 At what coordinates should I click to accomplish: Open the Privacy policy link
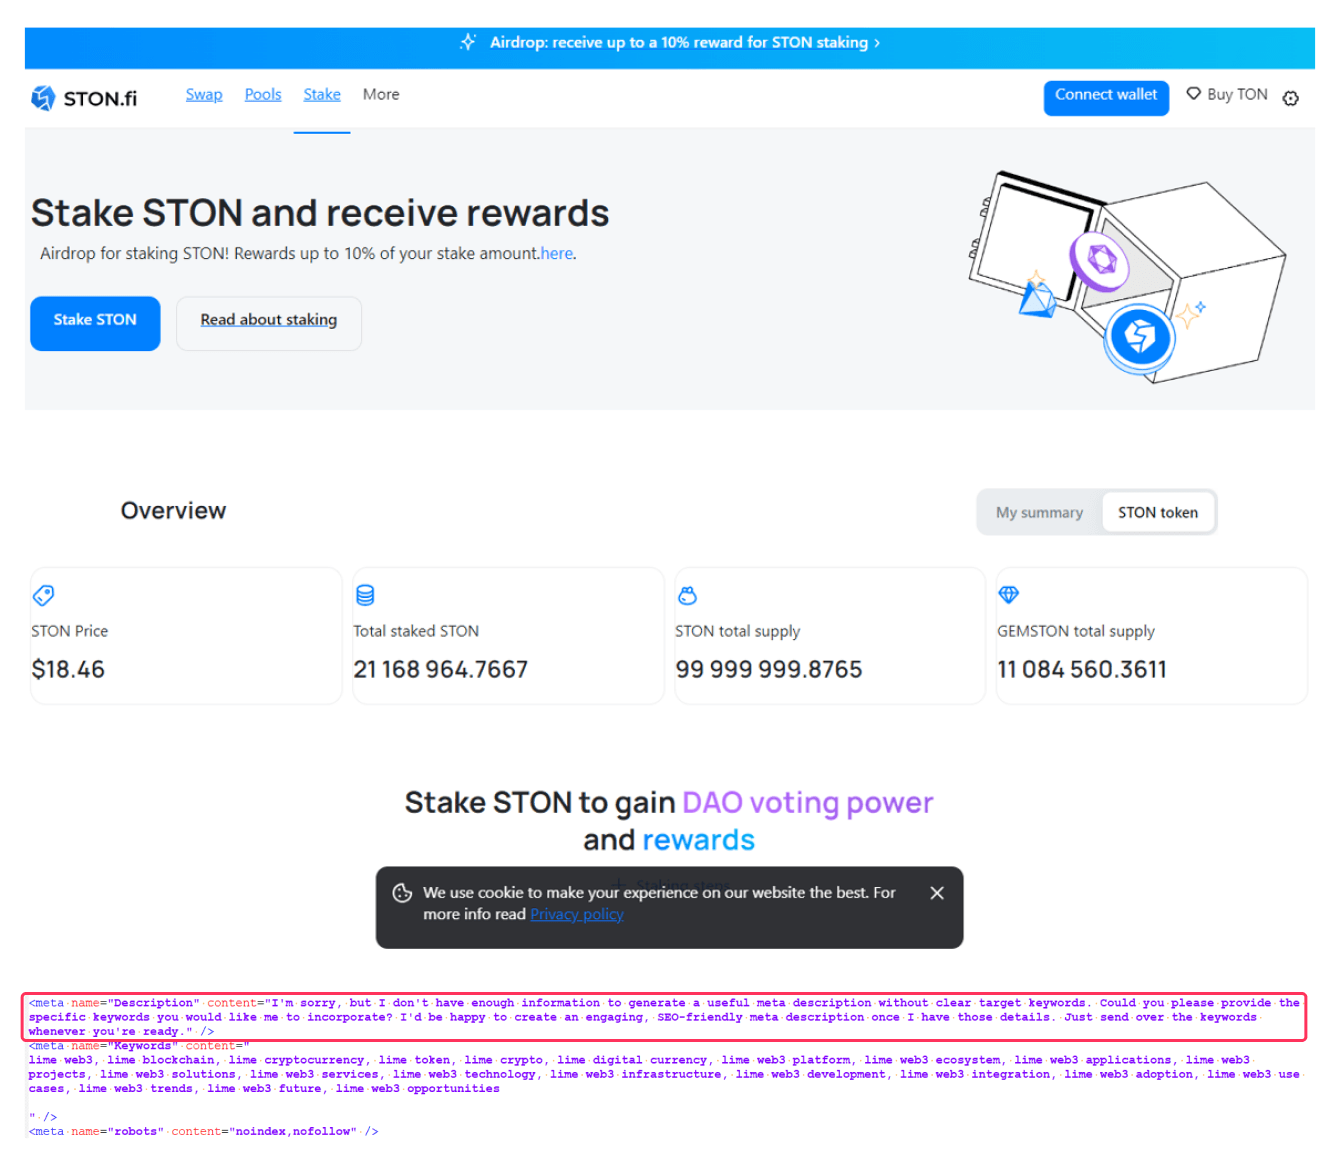click(577, 914)
